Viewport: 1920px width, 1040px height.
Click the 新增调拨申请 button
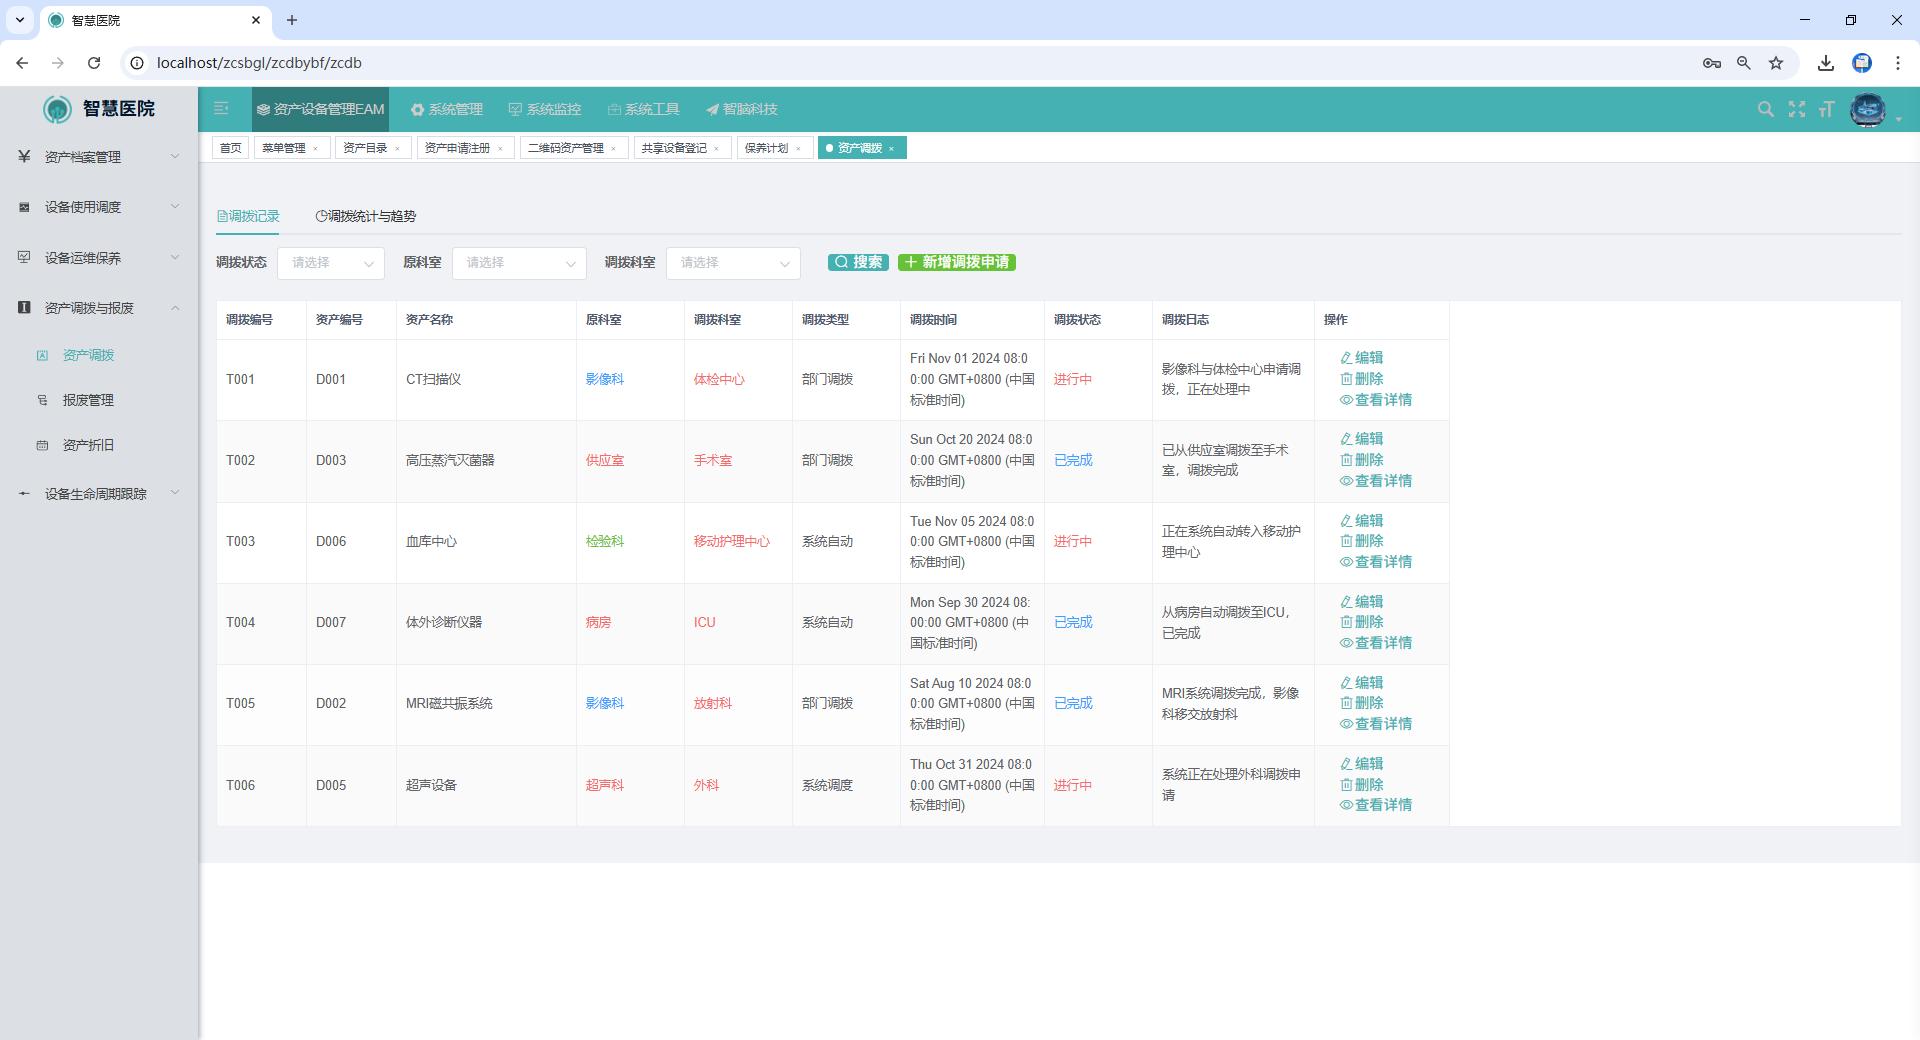(x=956, y=262)
